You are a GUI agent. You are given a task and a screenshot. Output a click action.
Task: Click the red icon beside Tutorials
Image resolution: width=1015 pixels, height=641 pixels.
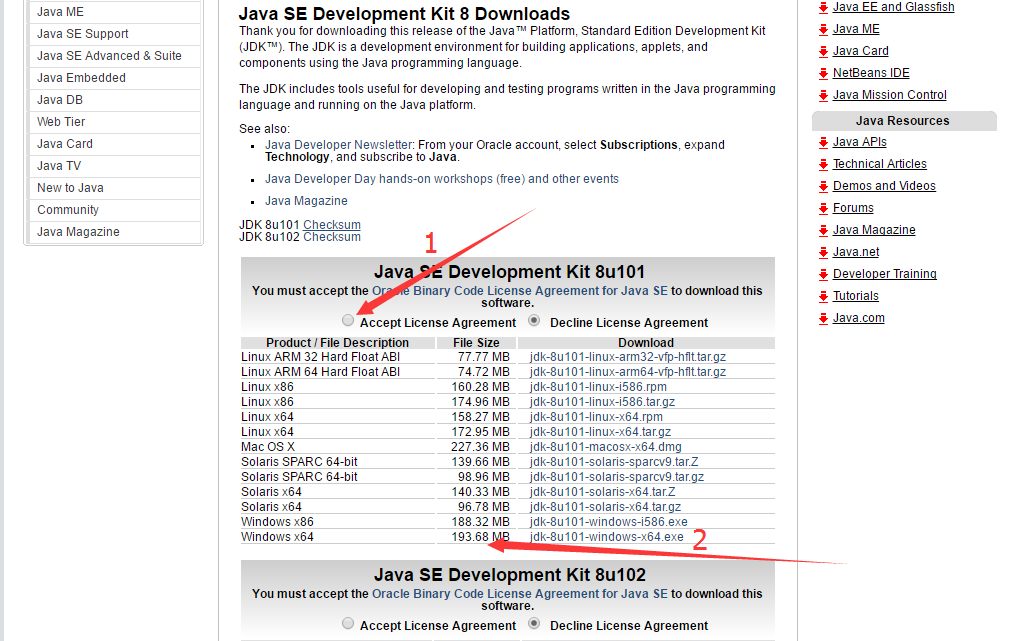click(823, 297)
